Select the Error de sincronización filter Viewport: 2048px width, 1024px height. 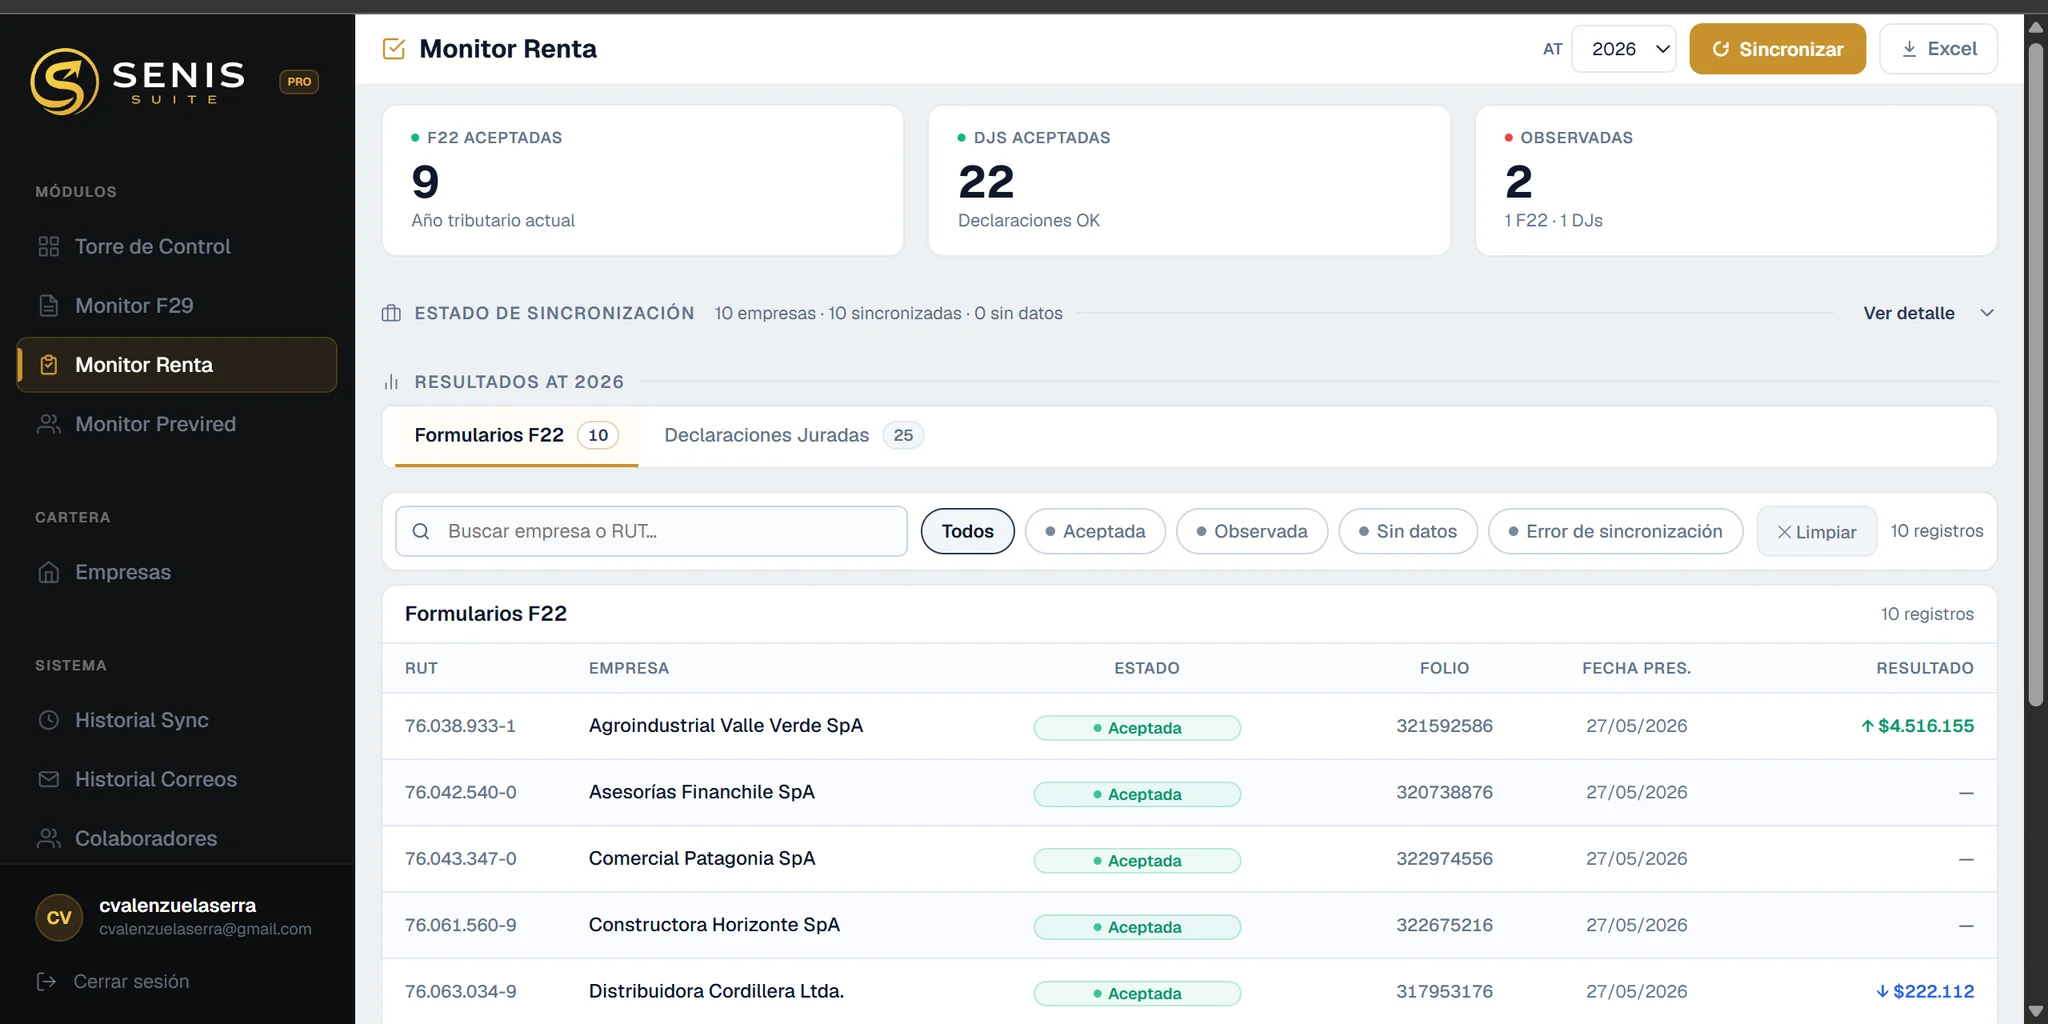[x=1615, y=531]
